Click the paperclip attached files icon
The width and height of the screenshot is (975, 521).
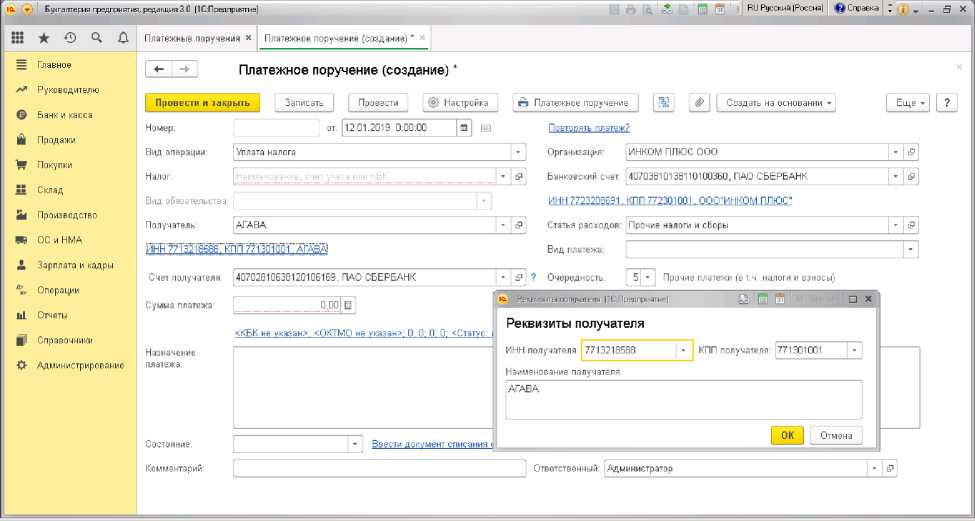pos(699,102)
